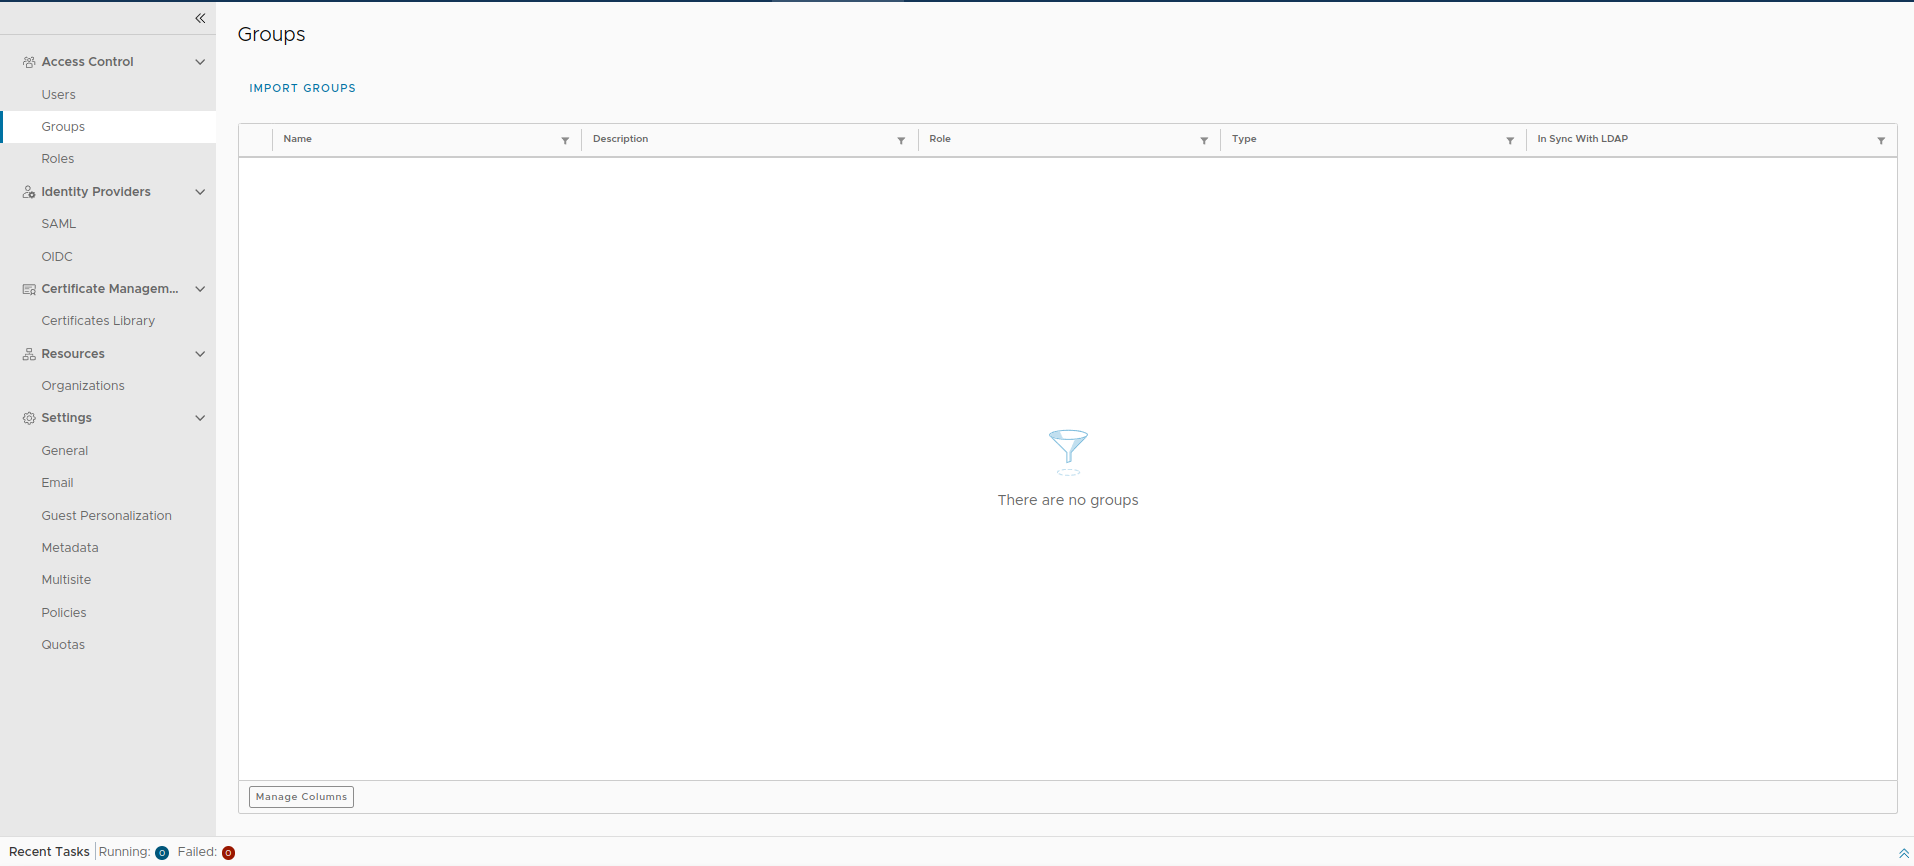
Task: Sort the table by Name header
Action: [298, 139]
